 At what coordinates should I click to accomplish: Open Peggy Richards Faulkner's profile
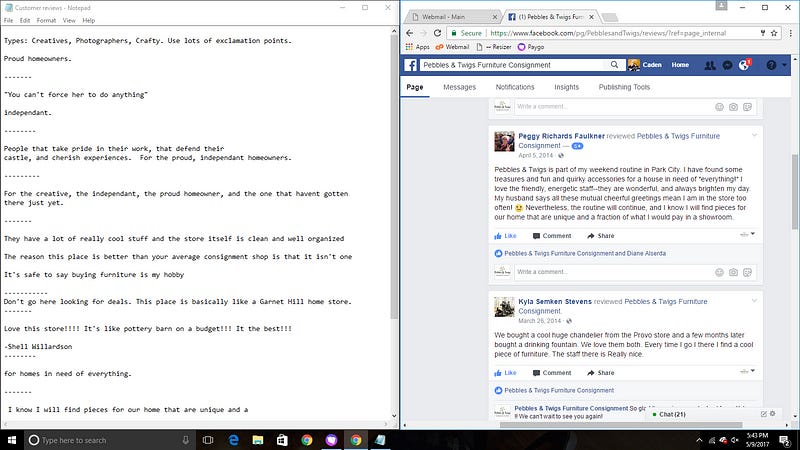point(561,136)
